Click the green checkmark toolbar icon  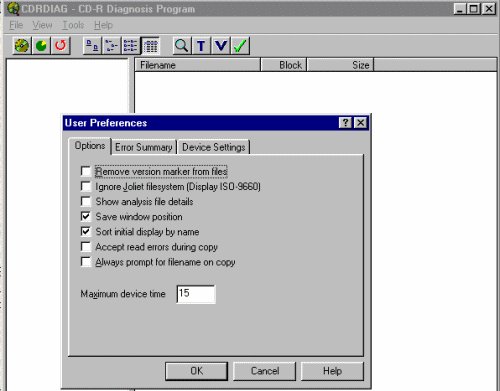240,45
